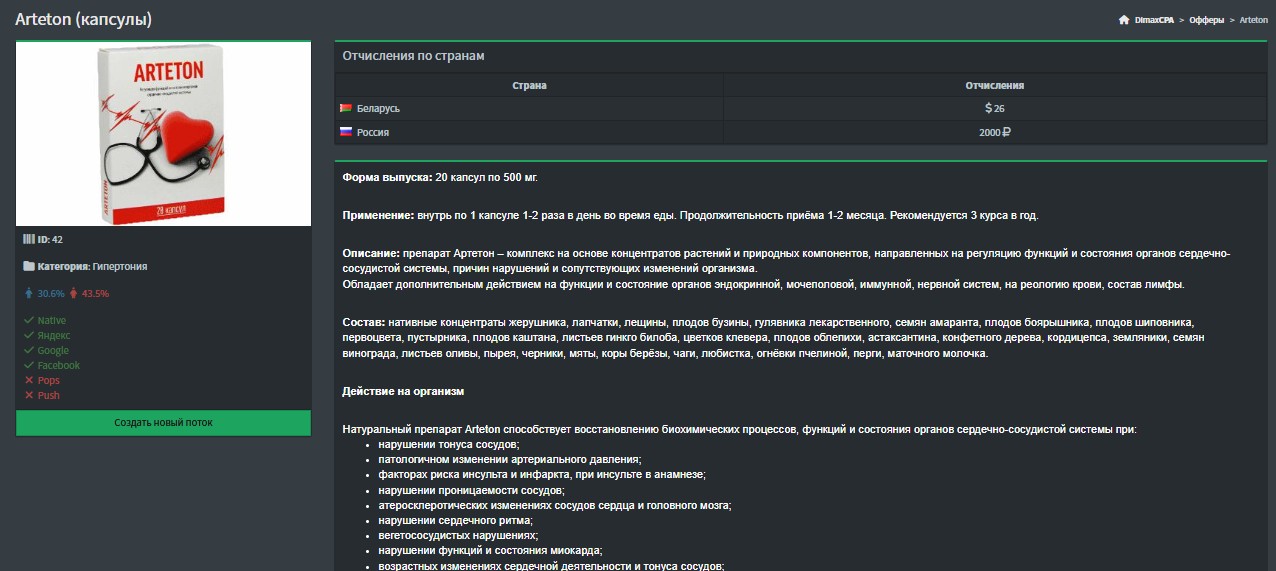
Task: Click the blue male audience icon
Action: (x=29, y=294)
